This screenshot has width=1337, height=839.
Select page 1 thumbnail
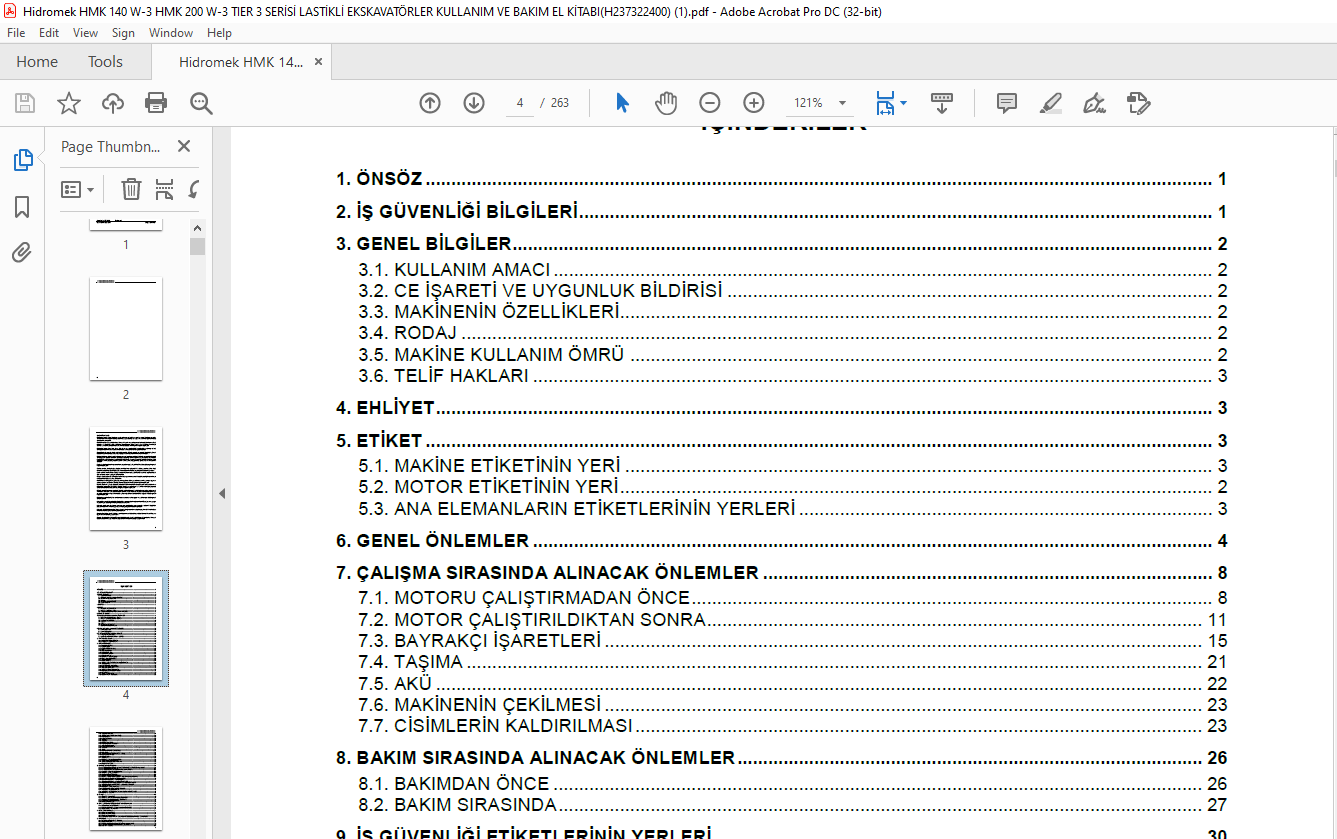(126, 225)
